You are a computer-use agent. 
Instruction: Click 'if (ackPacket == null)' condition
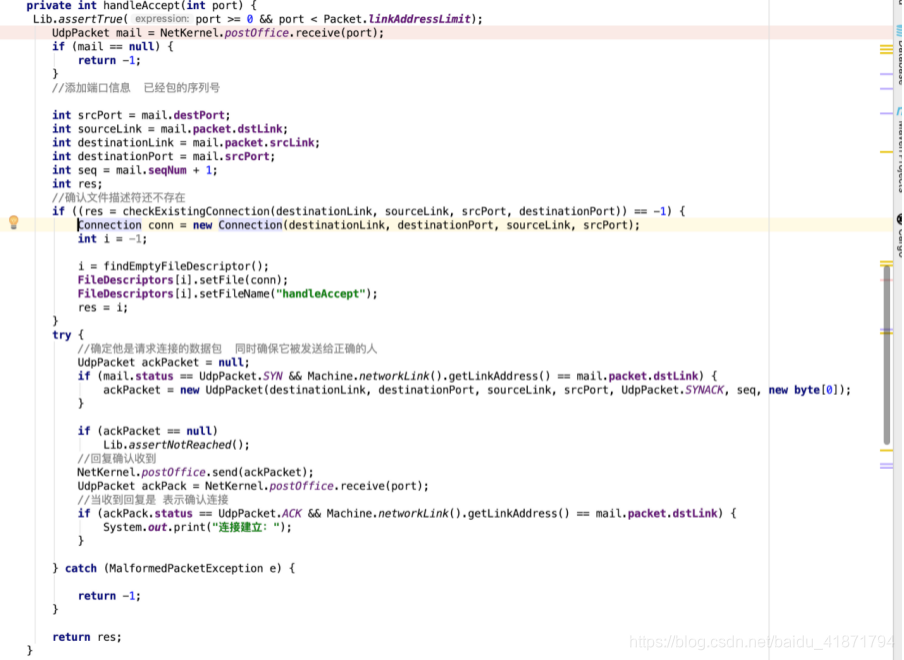pyautogui.click(x=148, y=431)
